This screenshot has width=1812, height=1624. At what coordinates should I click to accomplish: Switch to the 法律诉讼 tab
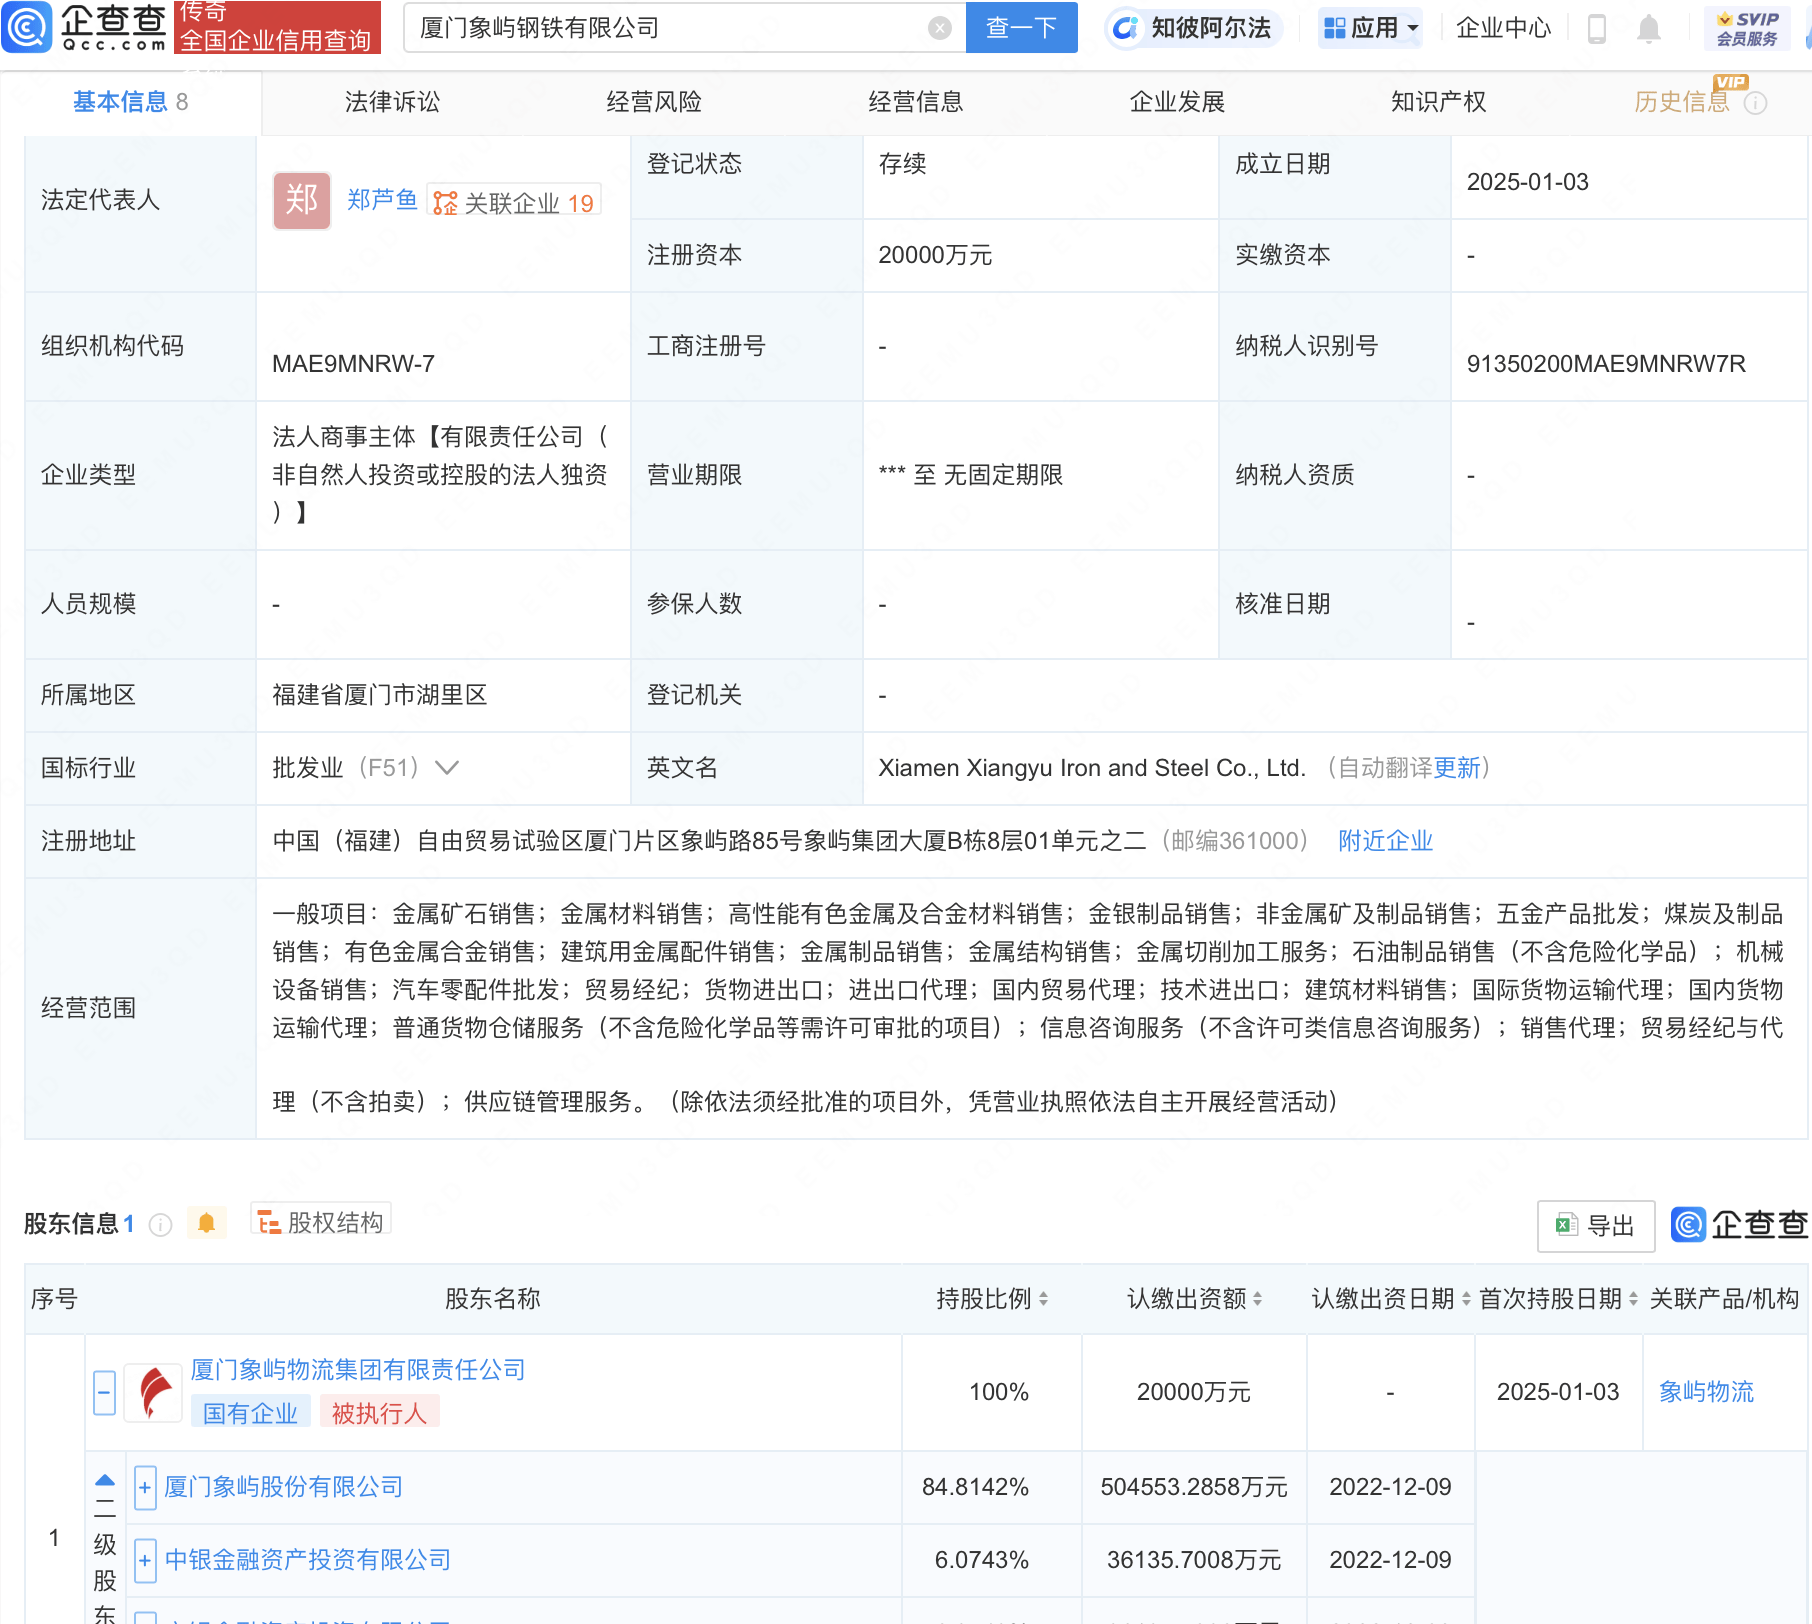tap(392, 102)
